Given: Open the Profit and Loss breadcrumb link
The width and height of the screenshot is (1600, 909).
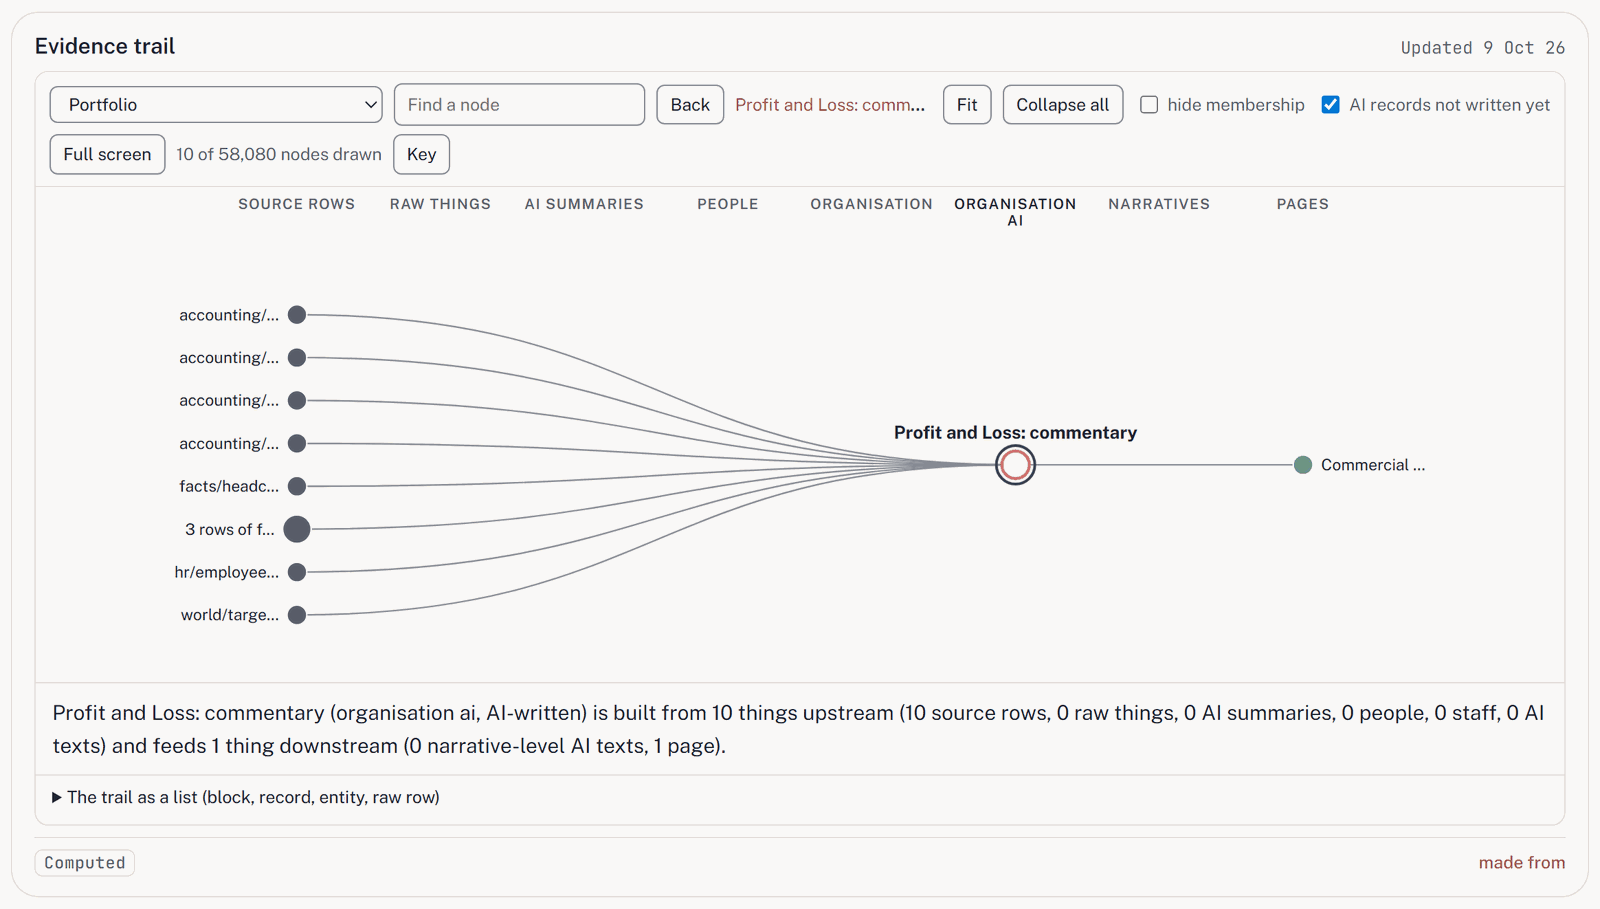Looking at the screenshot, I should pos(830,105).
